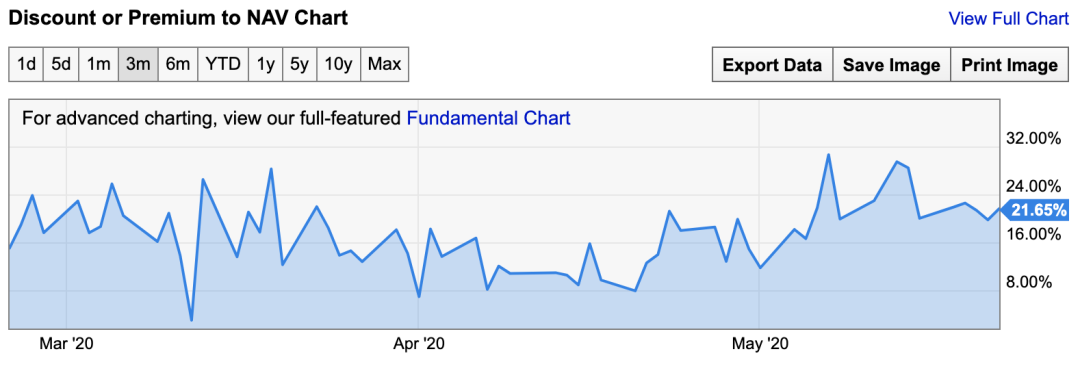Screen dimensions: 1080x371
Task: Select the Max time range
Action: tap(384, 65)
